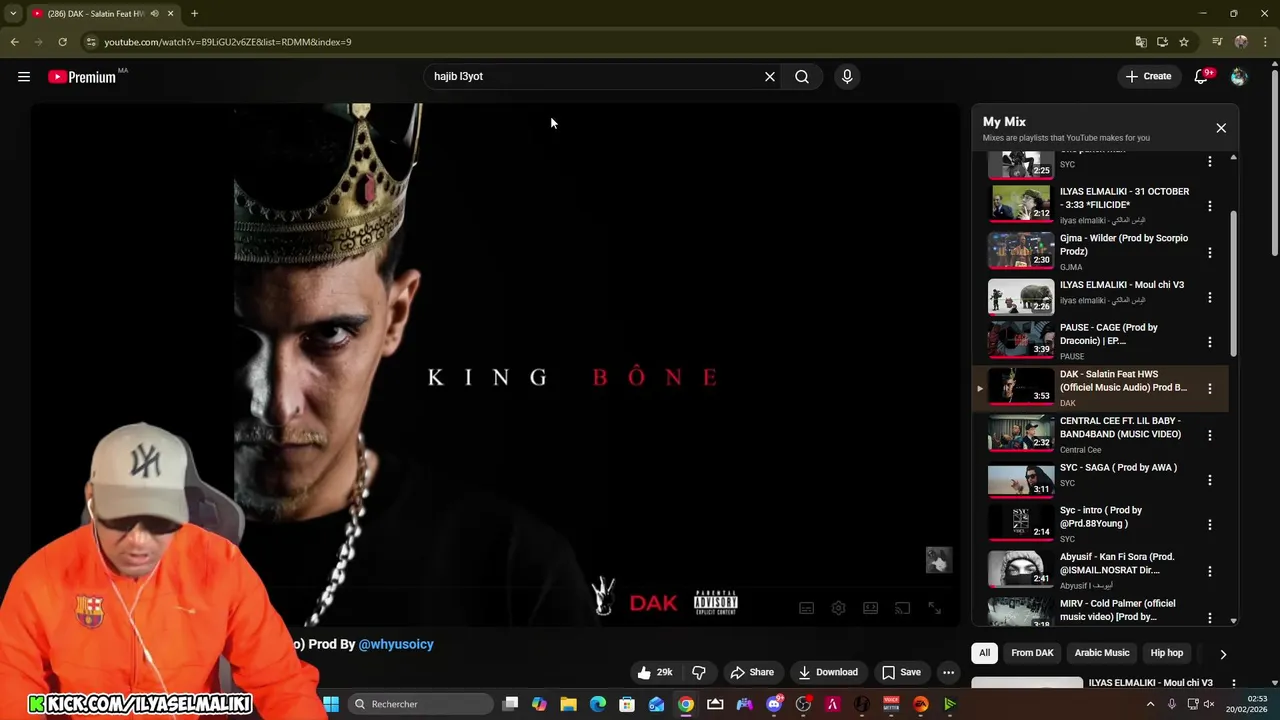Open options for PAUSE - CAGE item
Screen dimensions: 1280x720
1210,342
